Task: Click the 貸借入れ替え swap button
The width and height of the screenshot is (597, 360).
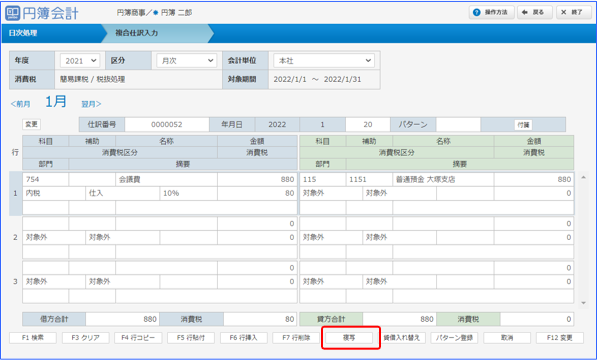Action: pos(402,338)
